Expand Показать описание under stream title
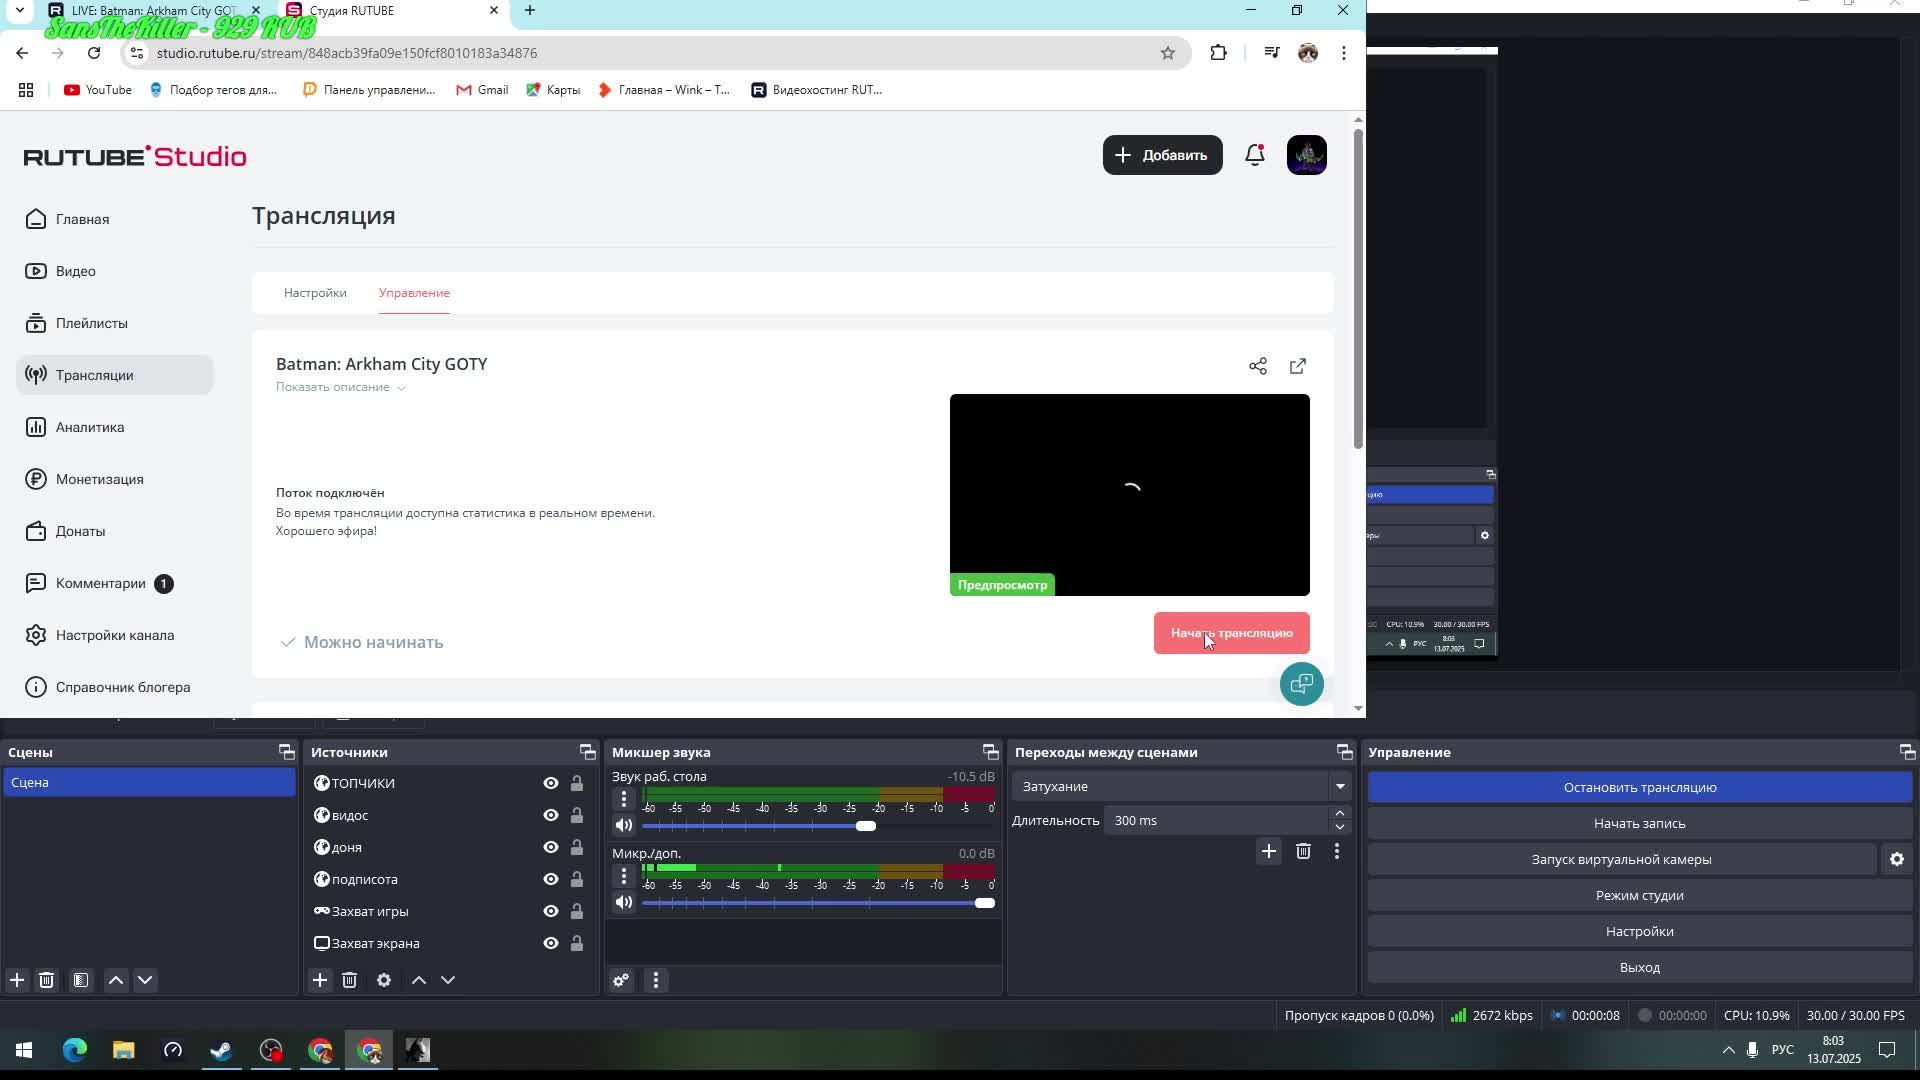Viewport: 1920px width, 1080px height. pos(340,387)
